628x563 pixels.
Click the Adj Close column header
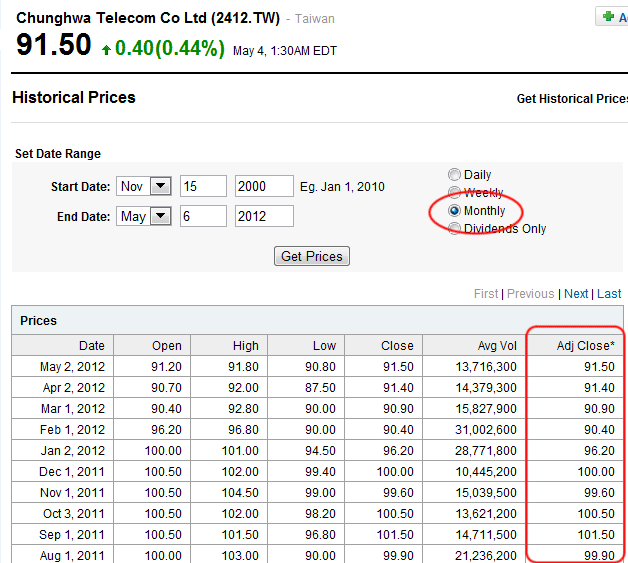585,346
